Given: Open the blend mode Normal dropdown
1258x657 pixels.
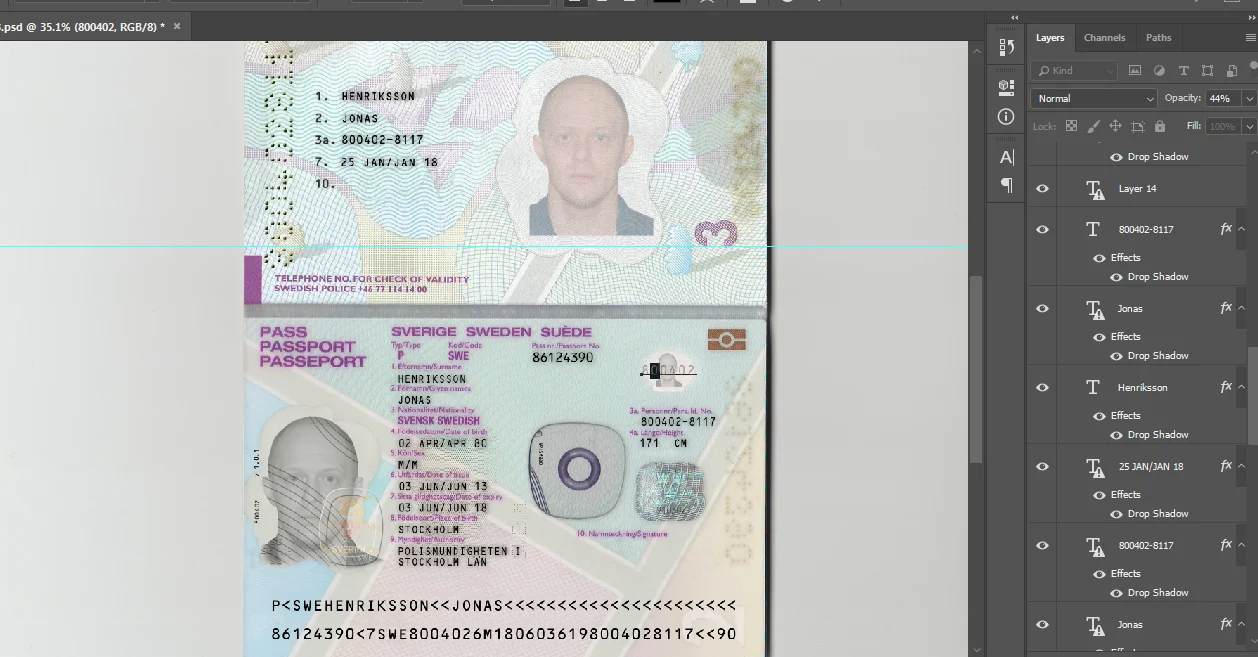Looking at the screenshot, I should click(1093, 99).
